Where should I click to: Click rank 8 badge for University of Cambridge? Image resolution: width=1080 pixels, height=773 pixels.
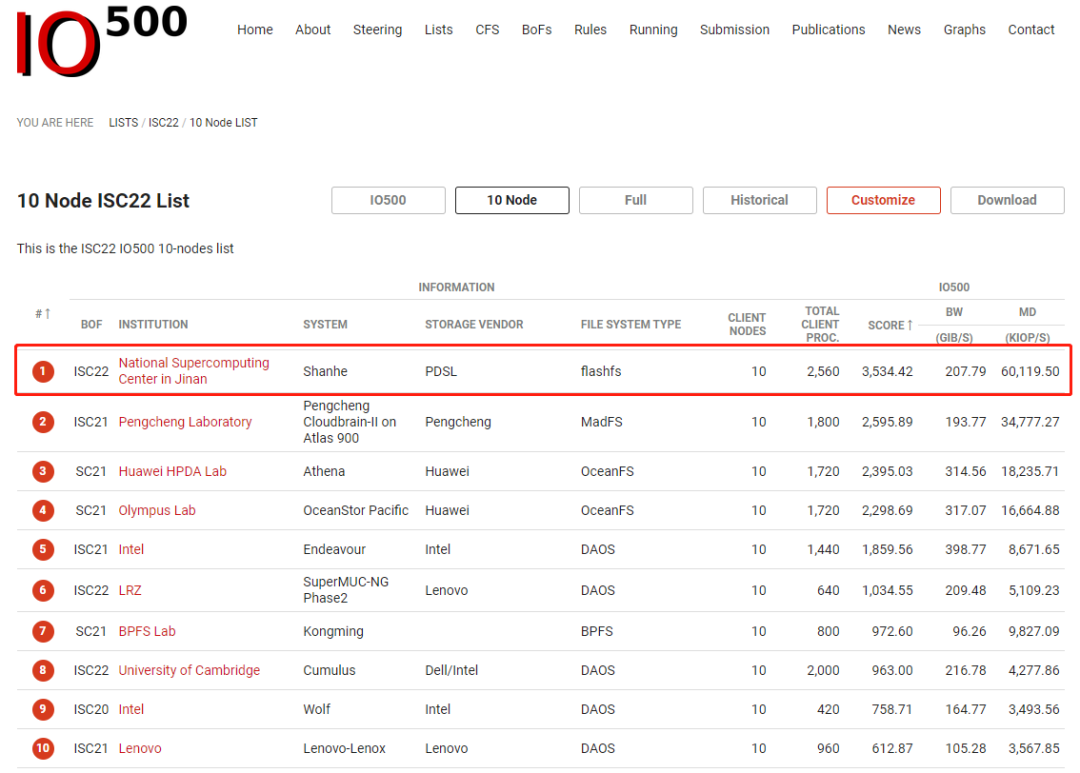(43, 670)
